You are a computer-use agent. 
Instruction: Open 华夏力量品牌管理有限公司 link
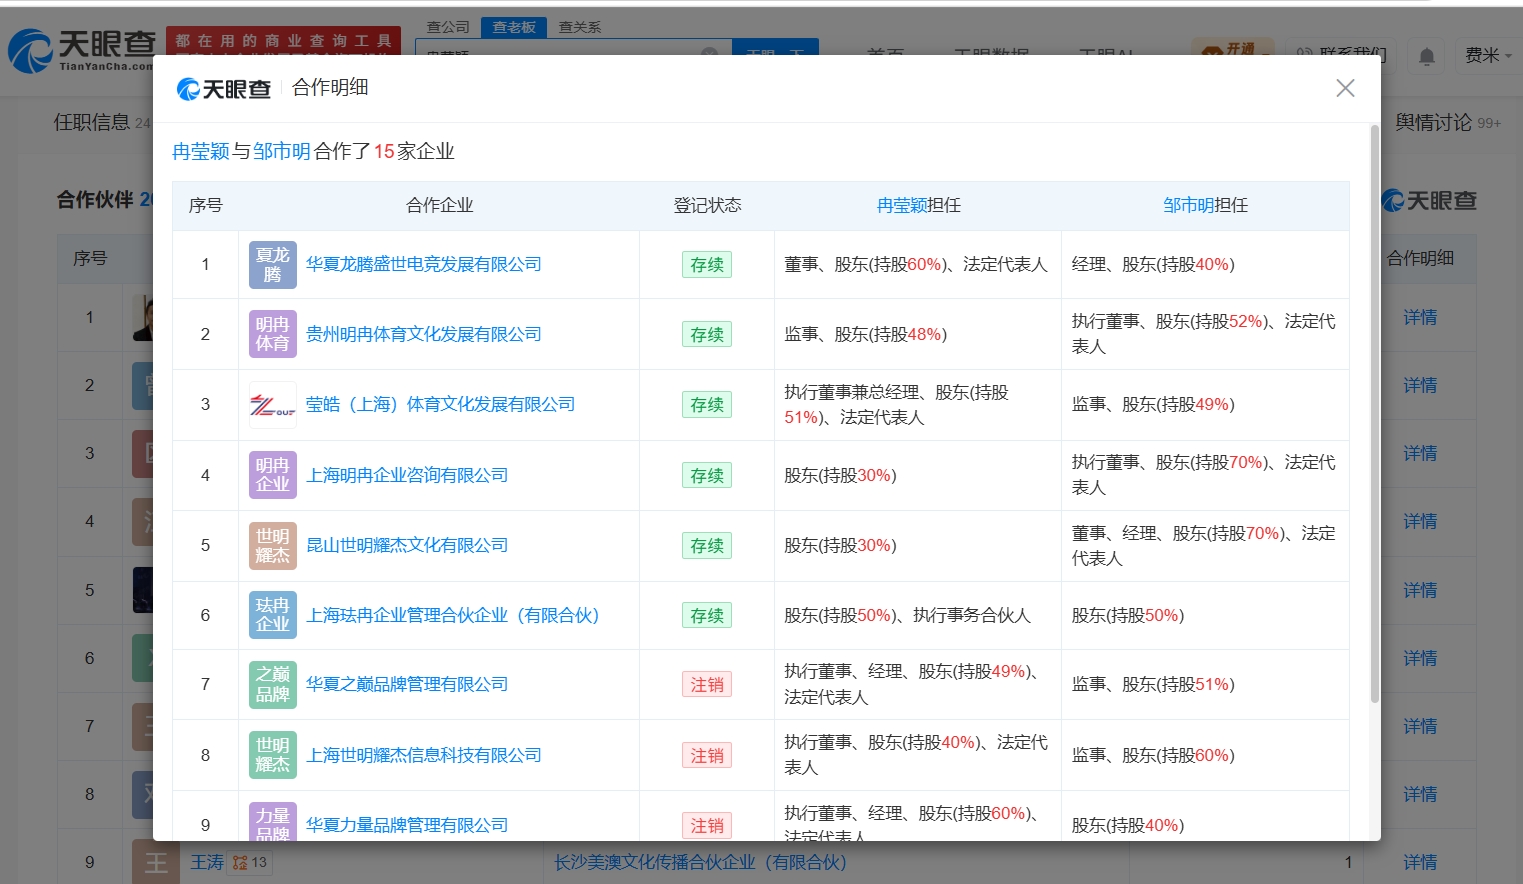[407, 825]
